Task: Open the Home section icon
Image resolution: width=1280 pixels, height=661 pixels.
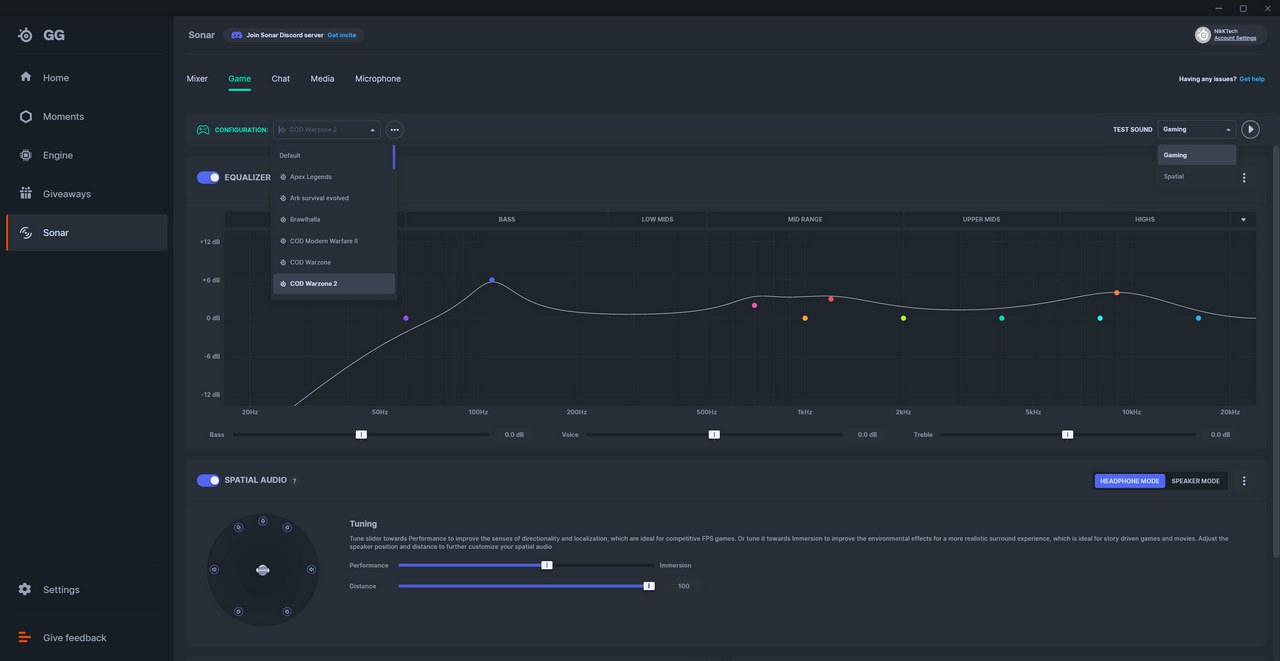Action: pyautogui.click(x=25, y=77)
